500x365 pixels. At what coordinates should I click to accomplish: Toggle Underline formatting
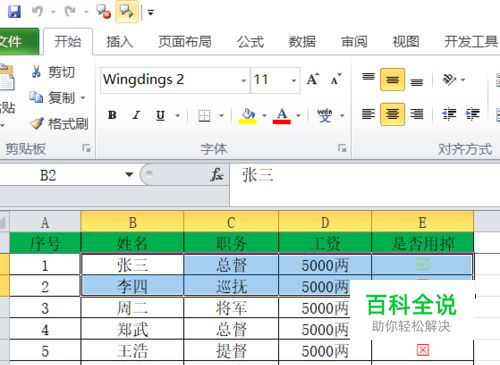coord(160,115)
